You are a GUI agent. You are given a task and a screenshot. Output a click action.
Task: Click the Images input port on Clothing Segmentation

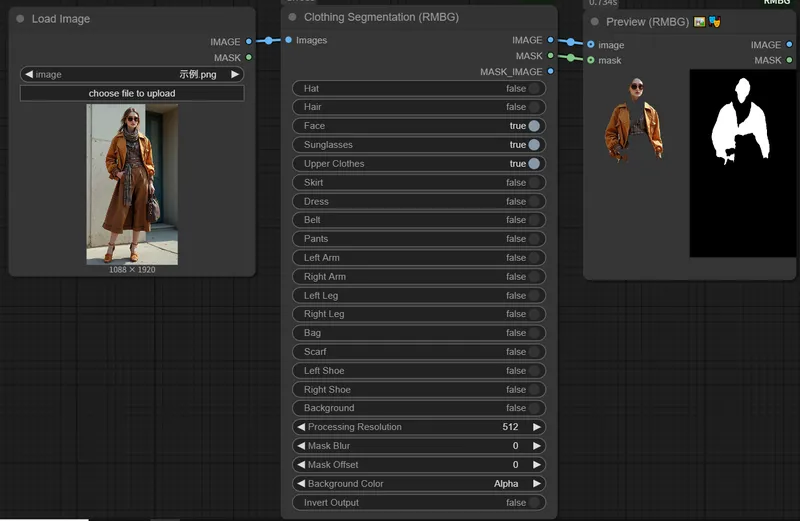tap(289, 41)
